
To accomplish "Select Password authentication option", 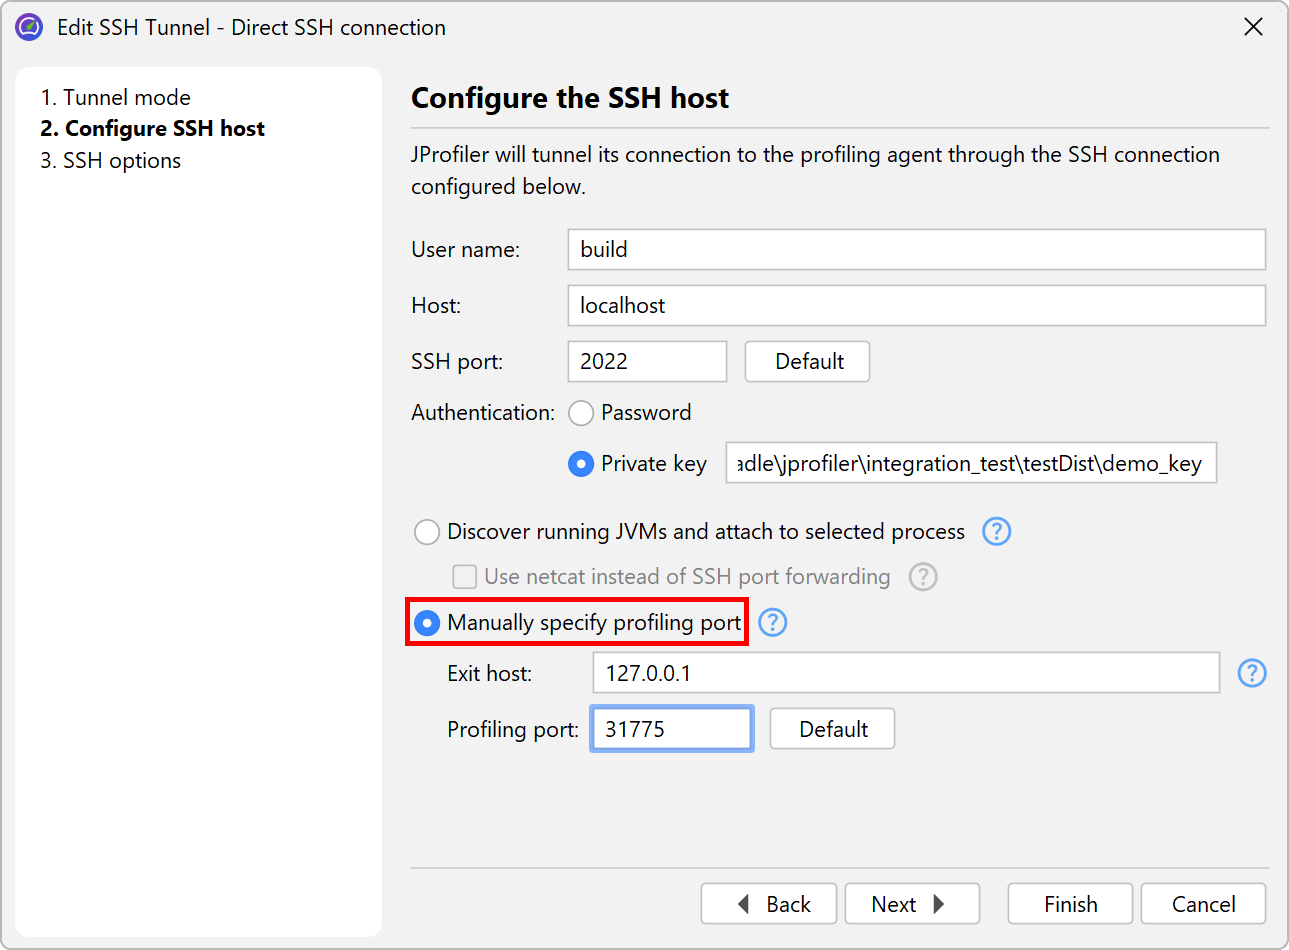I will [x=581, y=413].
